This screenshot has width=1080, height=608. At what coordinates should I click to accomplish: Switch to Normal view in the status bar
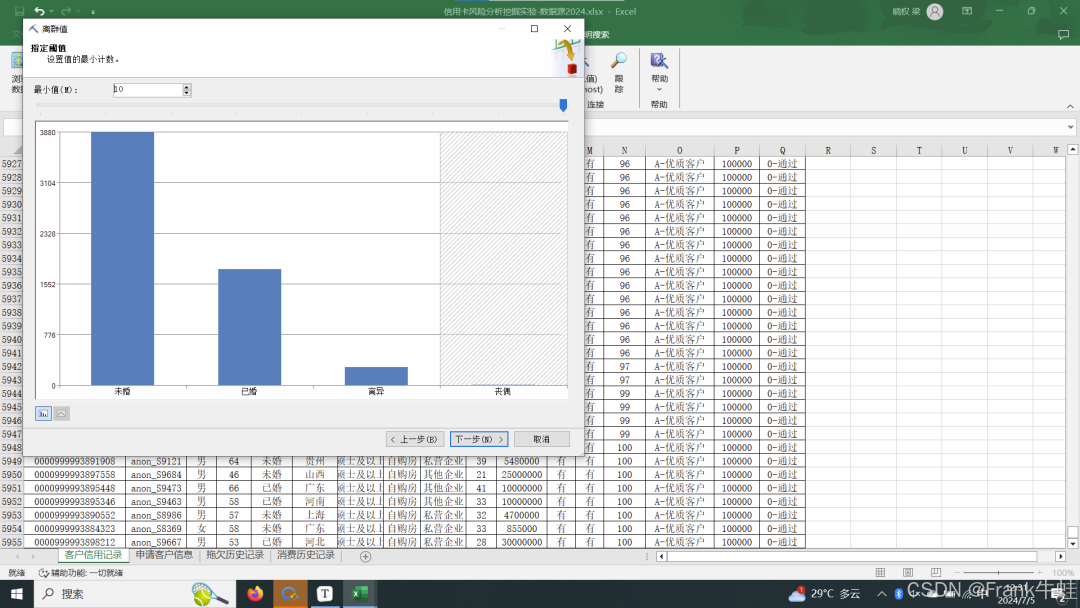[x=880, y=573]
